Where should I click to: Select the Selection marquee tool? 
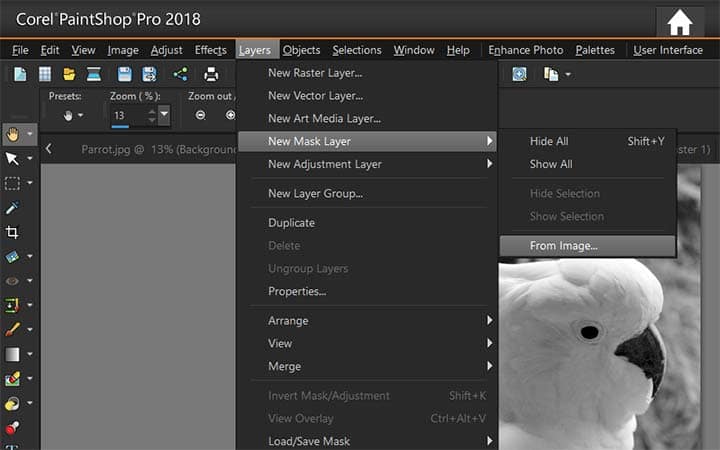(12, 183)
